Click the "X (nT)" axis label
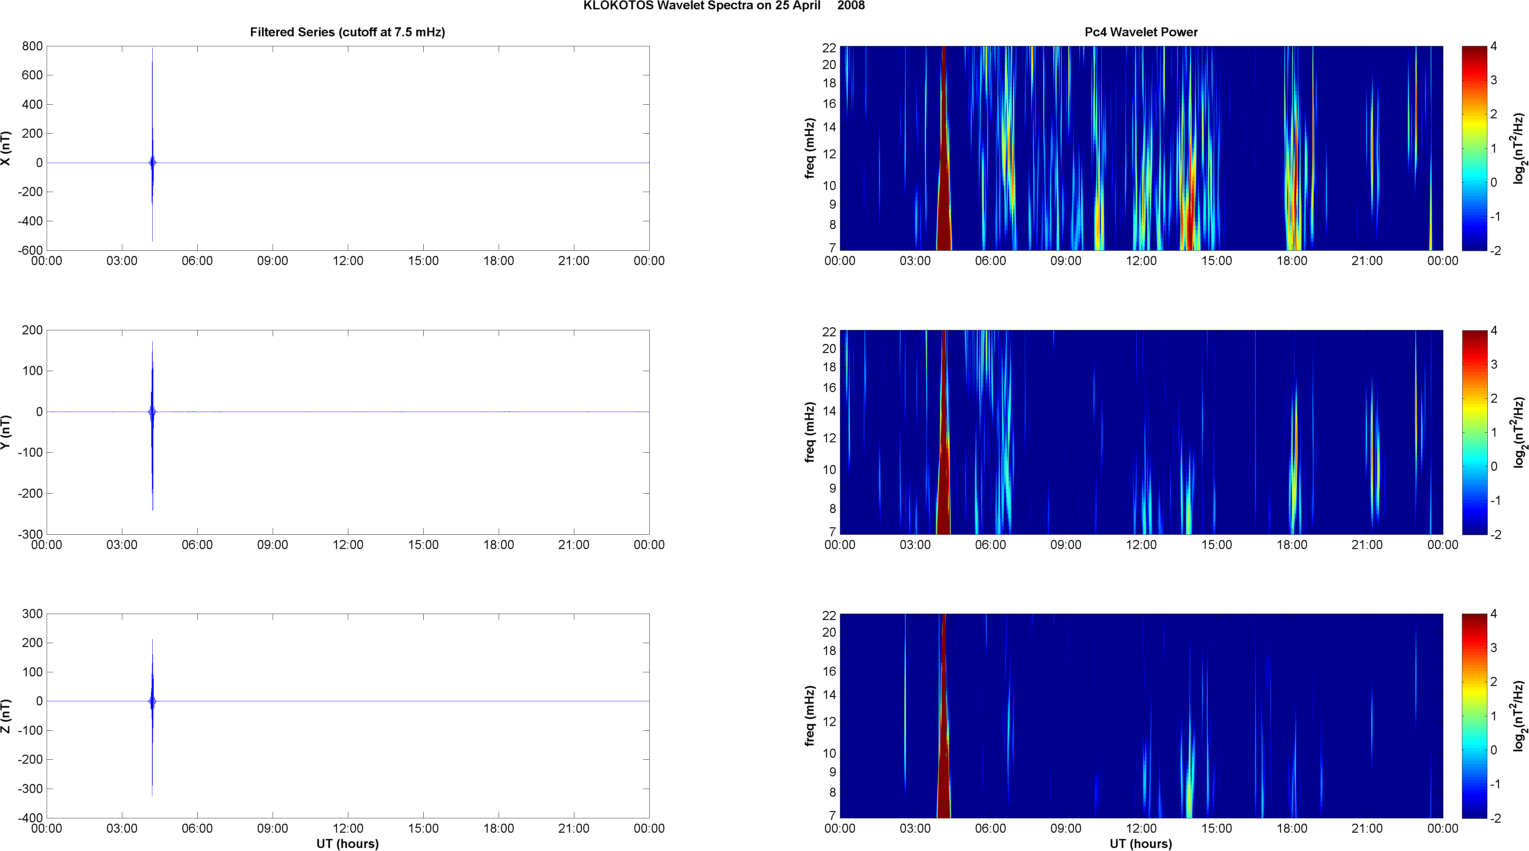The width and height of the screenshot is (1529, 851). tap(6, 148)
